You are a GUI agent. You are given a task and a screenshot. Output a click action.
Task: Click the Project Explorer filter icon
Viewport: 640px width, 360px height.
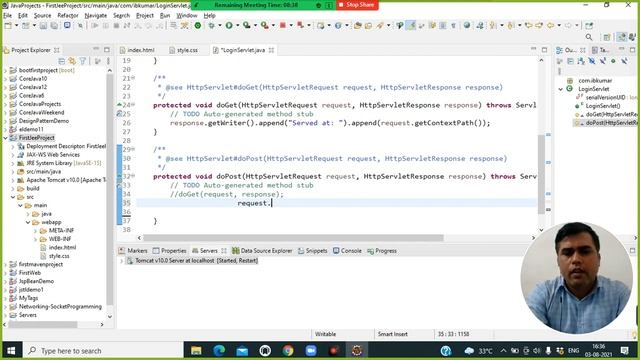pos(83,61)
